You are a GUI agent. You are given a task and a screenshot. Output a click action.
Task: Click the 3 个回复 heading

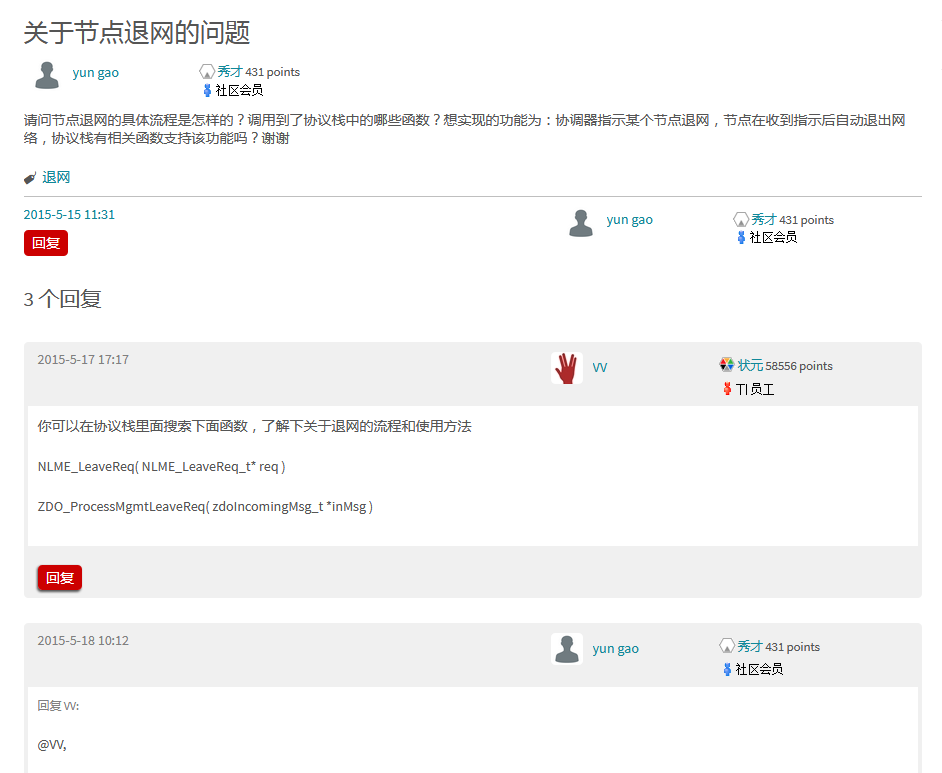point(62,299)
